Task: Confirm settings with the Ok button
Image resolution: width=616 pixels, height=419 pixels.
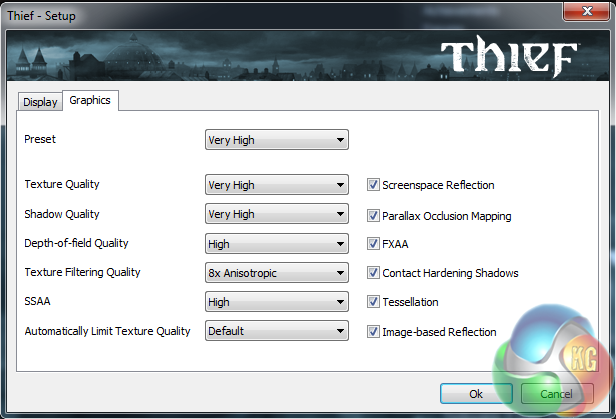Action: [476, 393]
